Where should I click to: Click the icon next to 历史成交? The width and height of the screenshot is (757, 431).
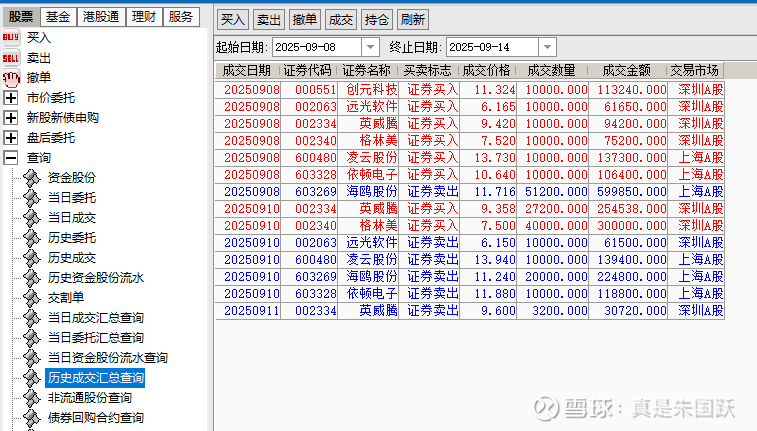pyautogui.click(x=32, y=258)
